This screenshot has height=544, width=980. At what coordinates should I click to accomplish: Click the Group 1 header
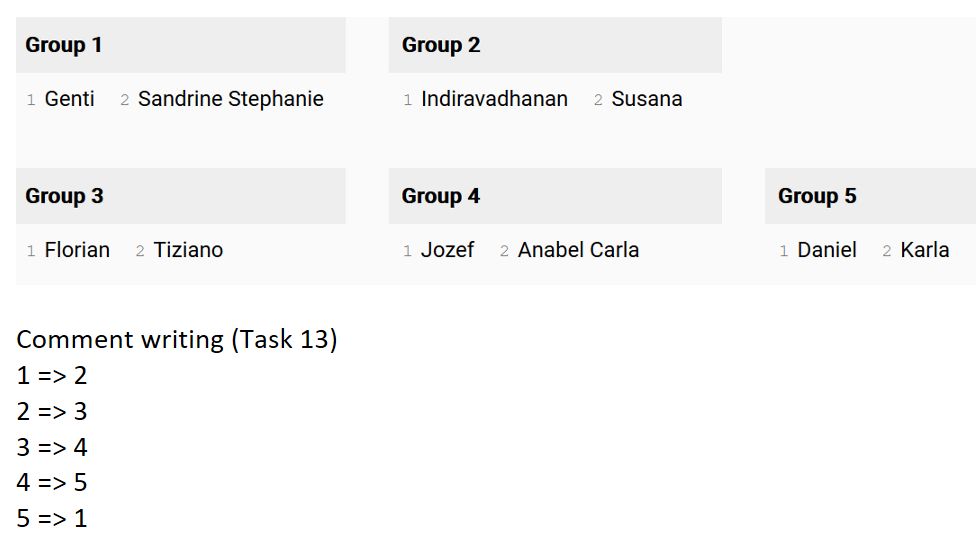click(64, 45)
